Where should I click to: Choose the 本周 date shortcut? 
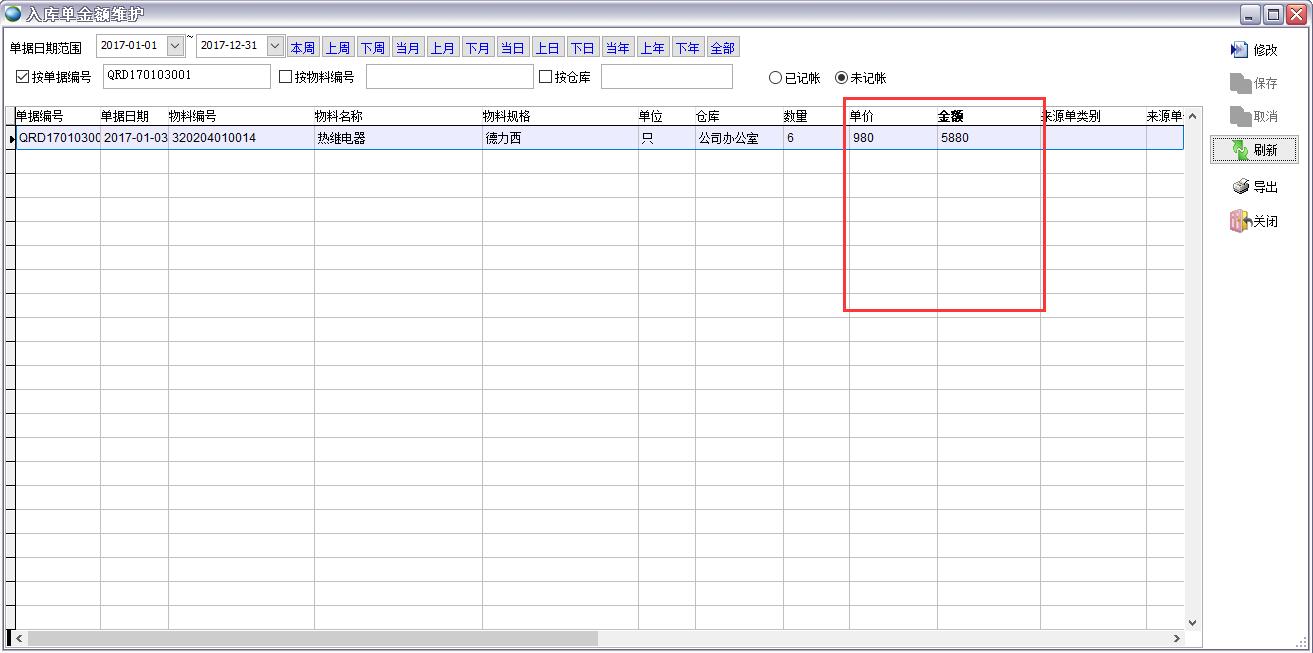(302, 48)
